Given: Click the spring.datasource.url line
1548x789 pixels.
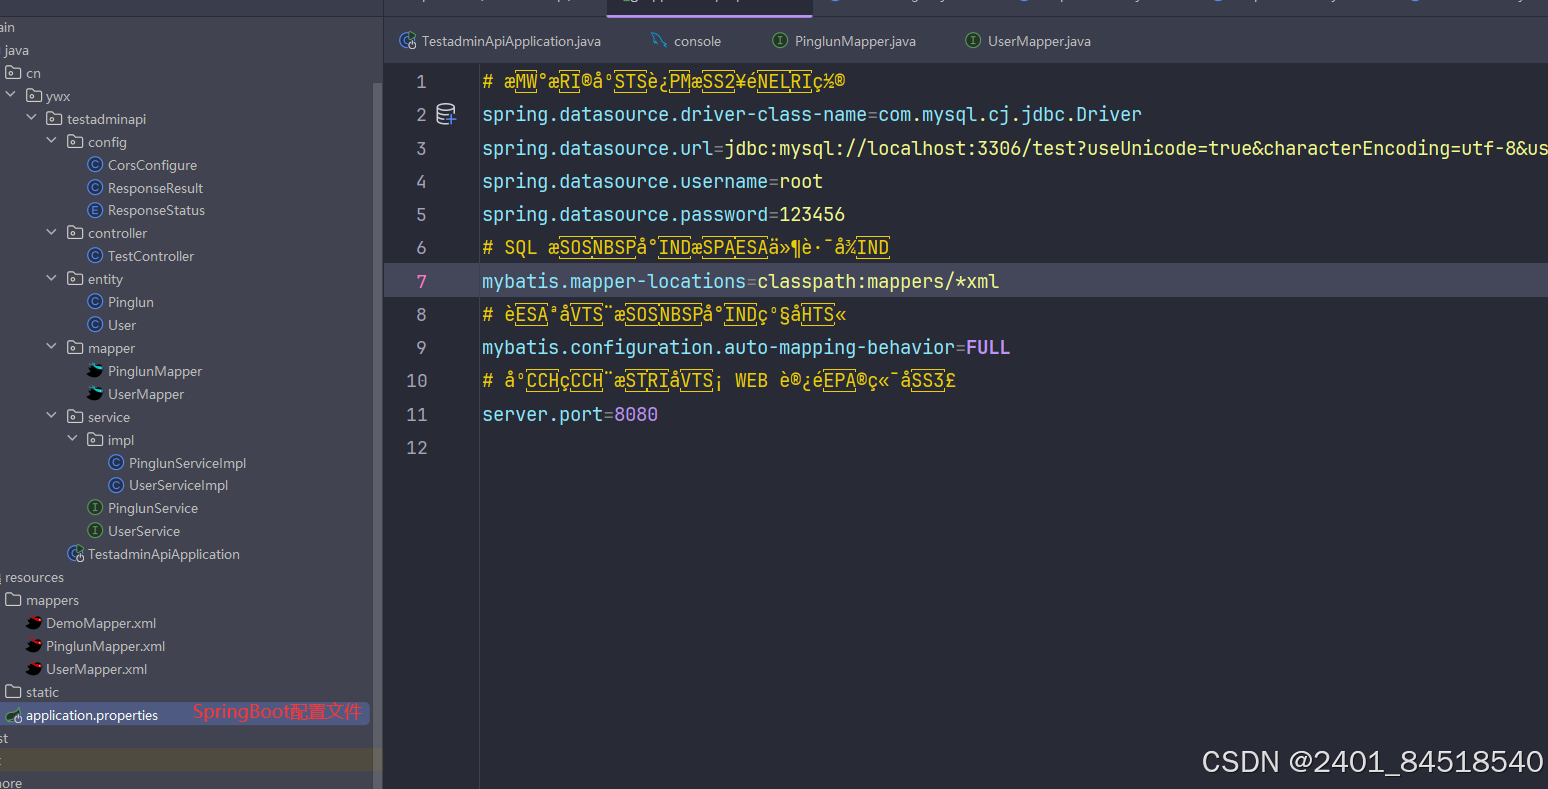Looking at the screenshot, I should (x=1015, y=148).
